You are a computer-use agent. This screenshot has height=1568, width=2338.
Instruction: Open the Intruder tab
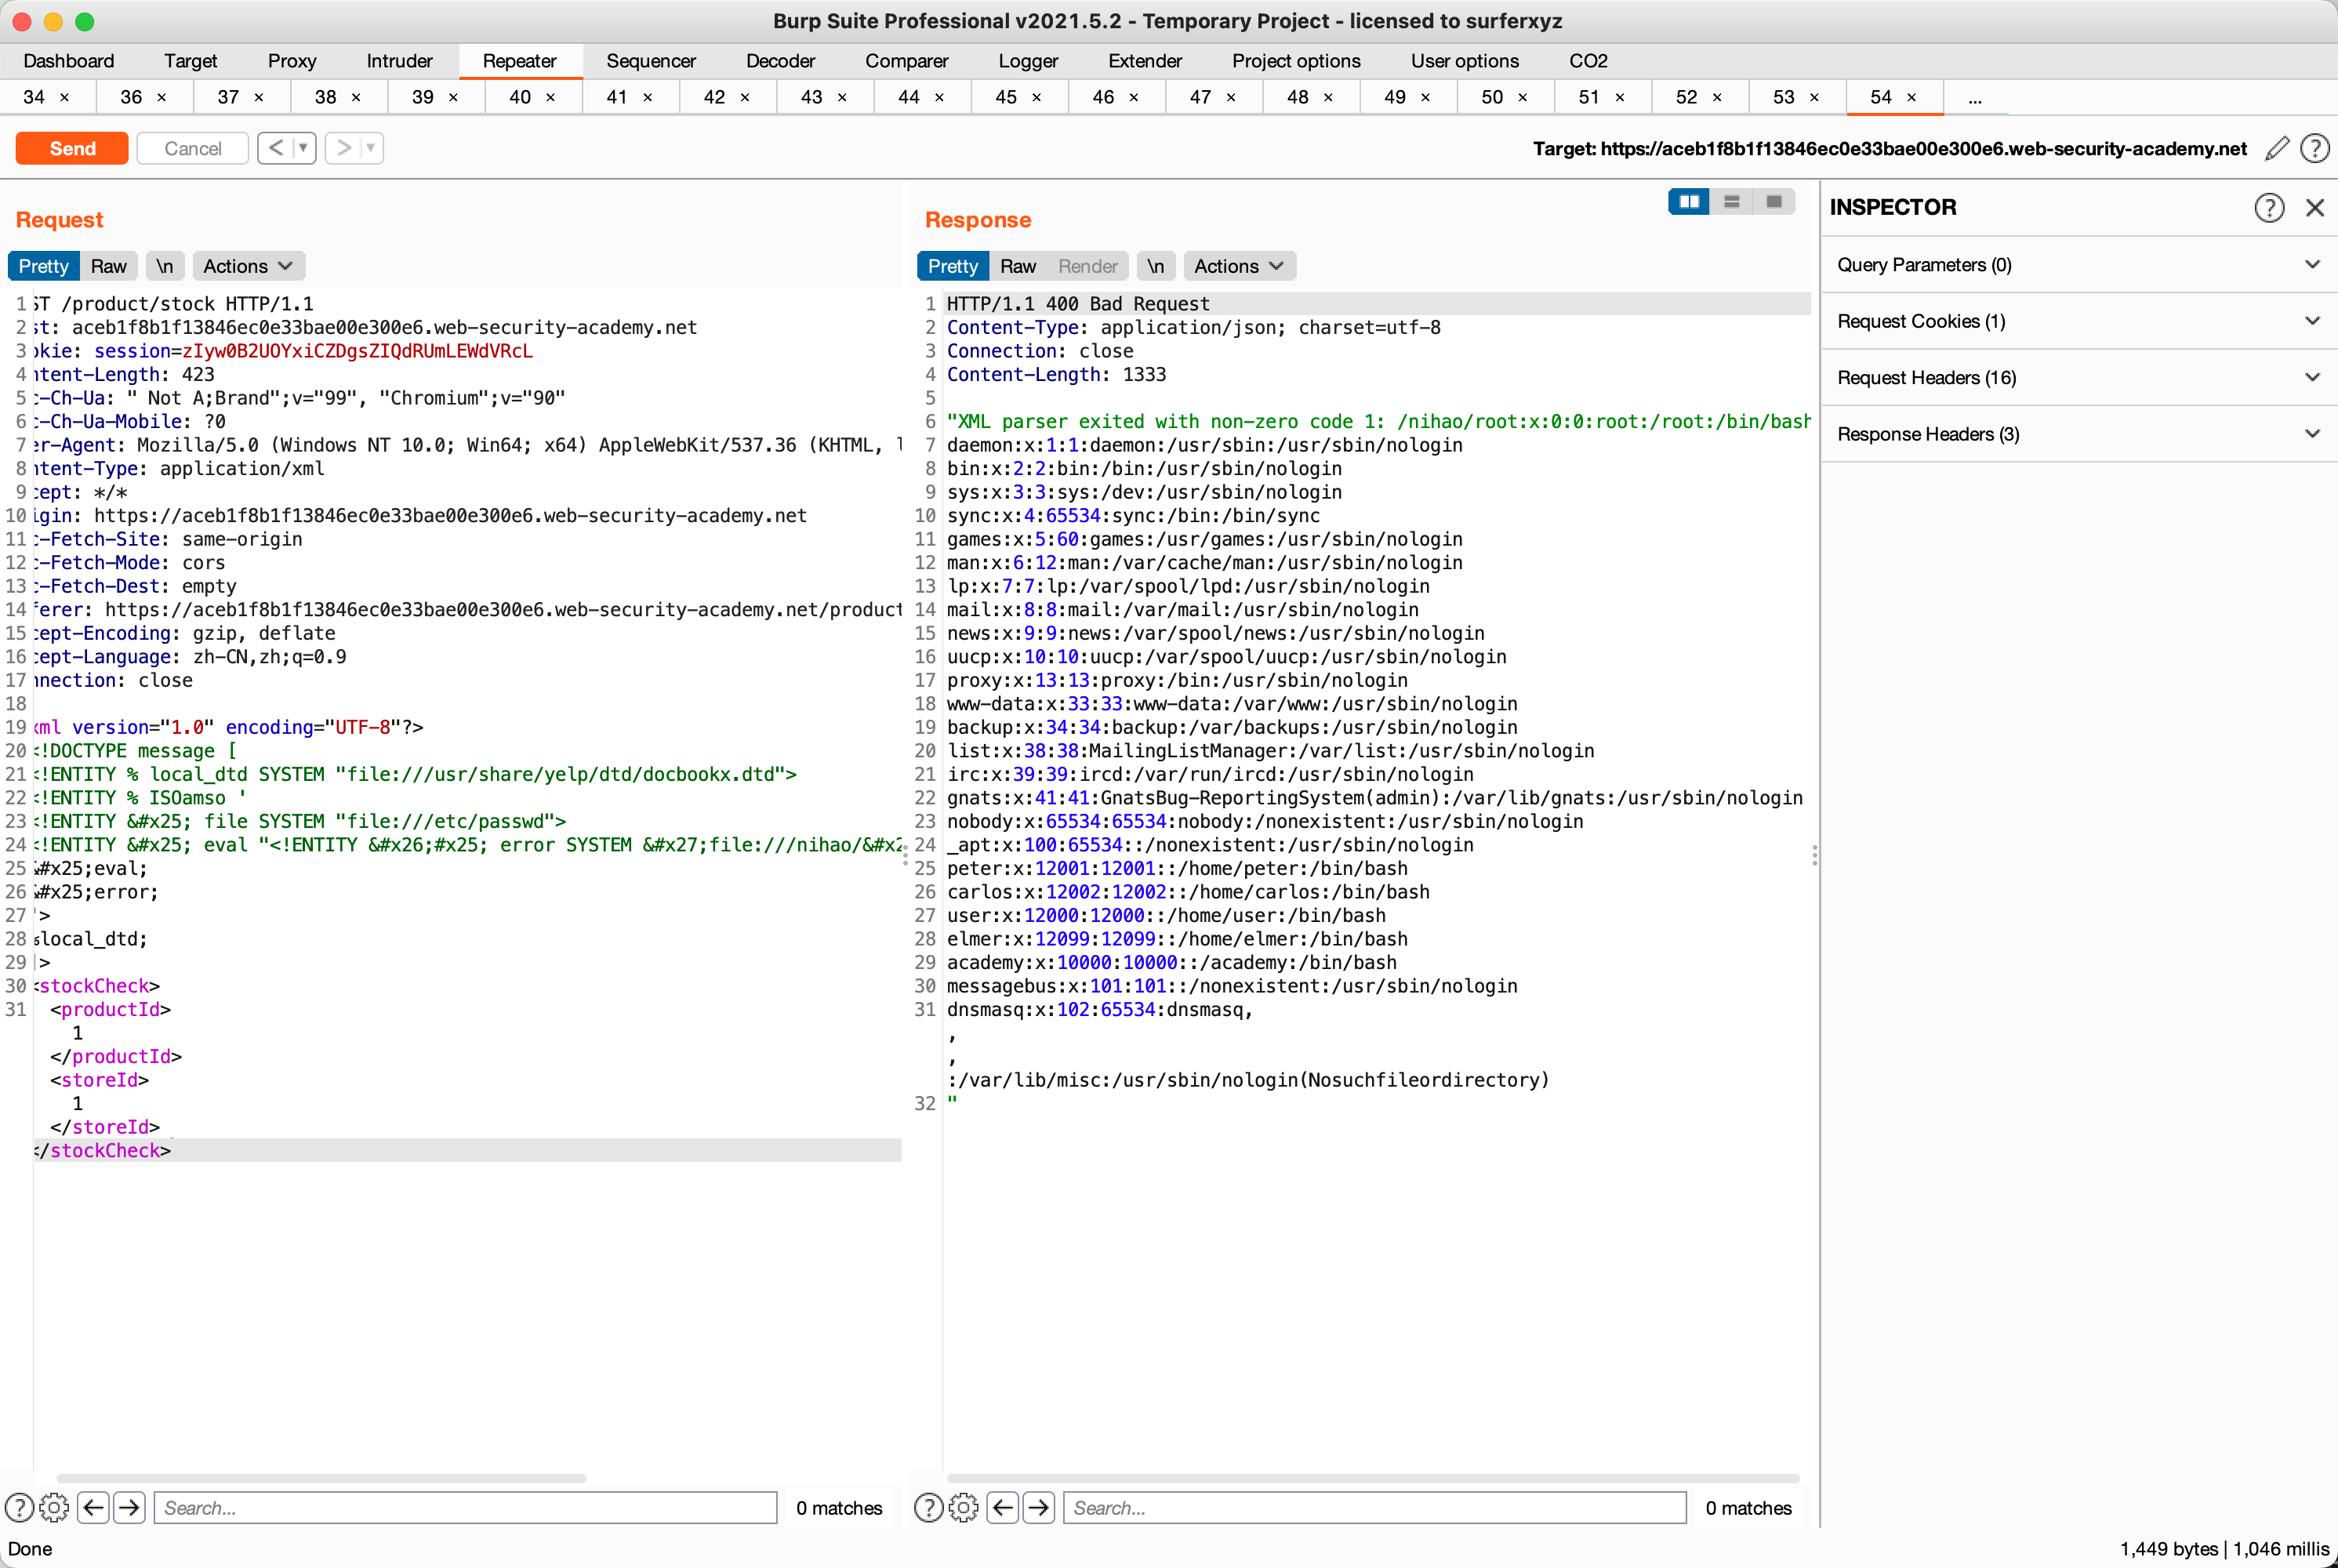pos(399,61)
